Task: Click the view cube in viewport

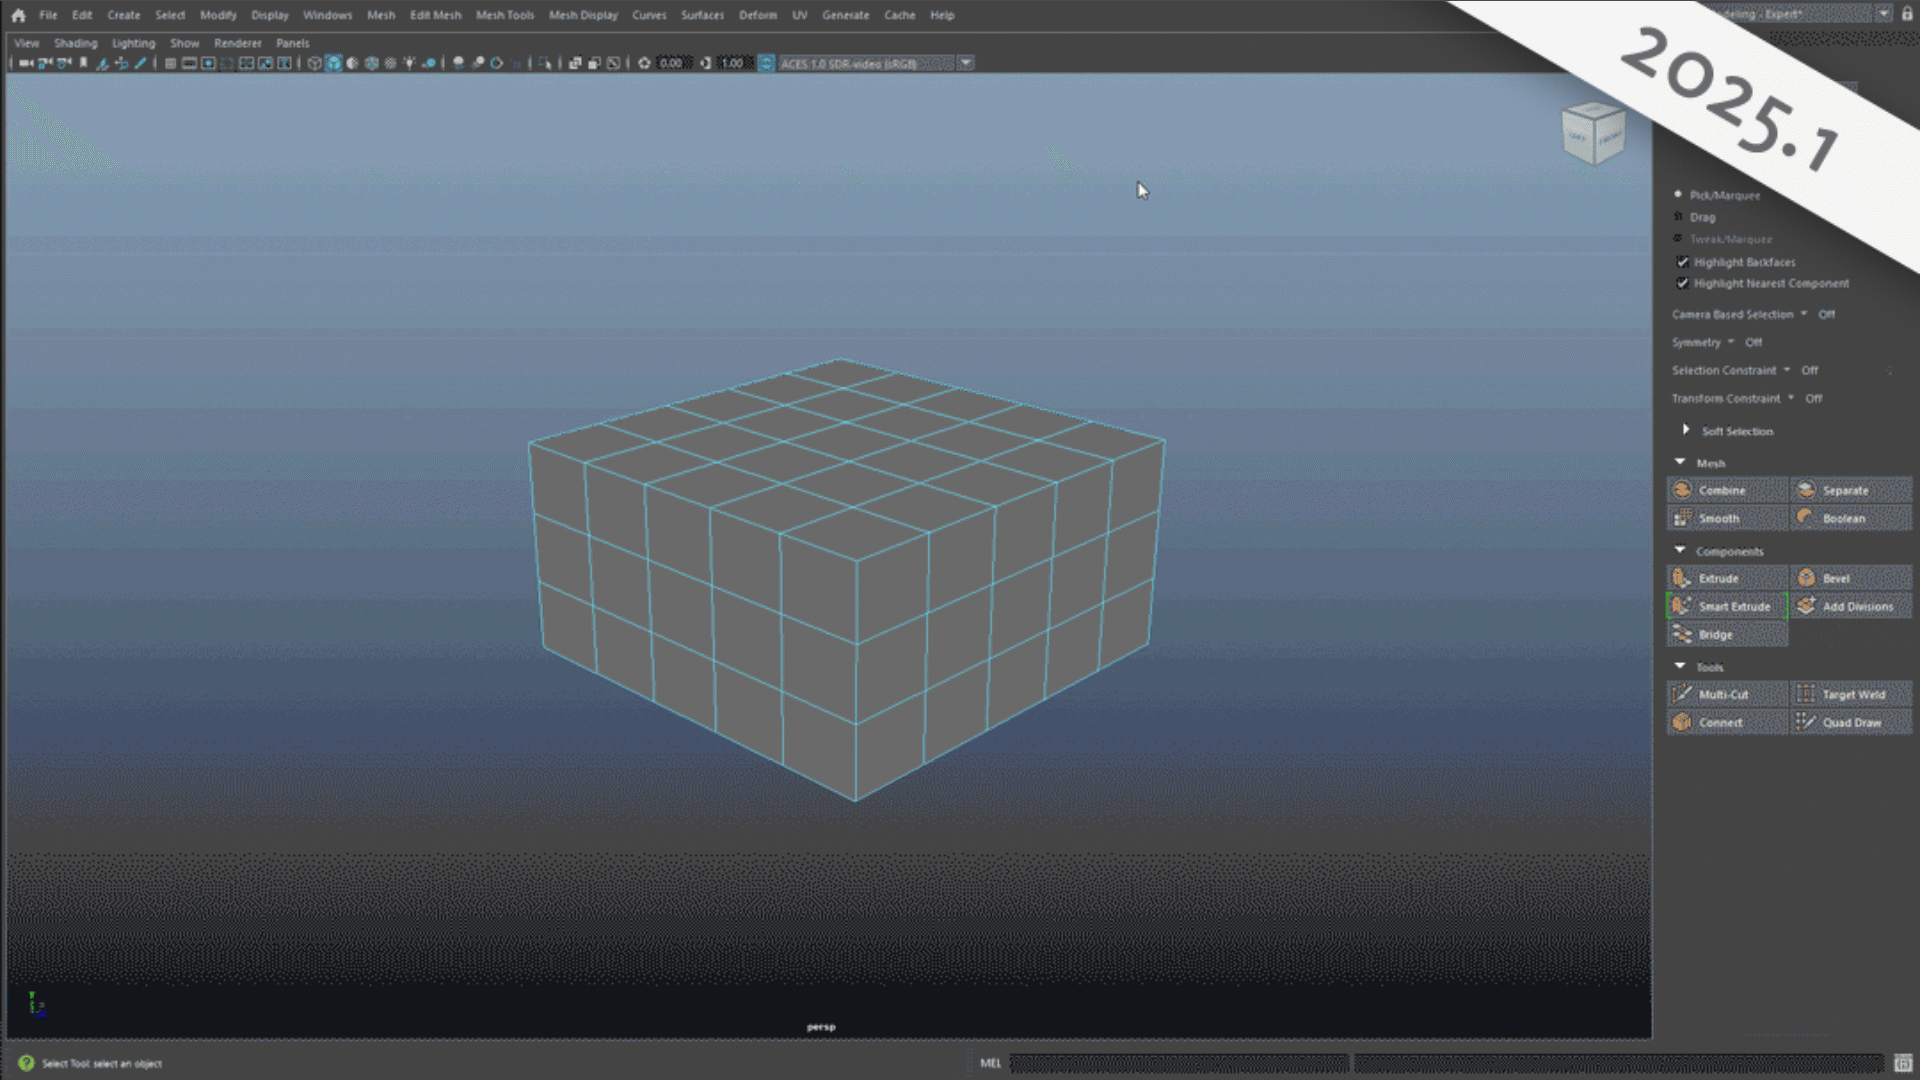Action: 1593,134
